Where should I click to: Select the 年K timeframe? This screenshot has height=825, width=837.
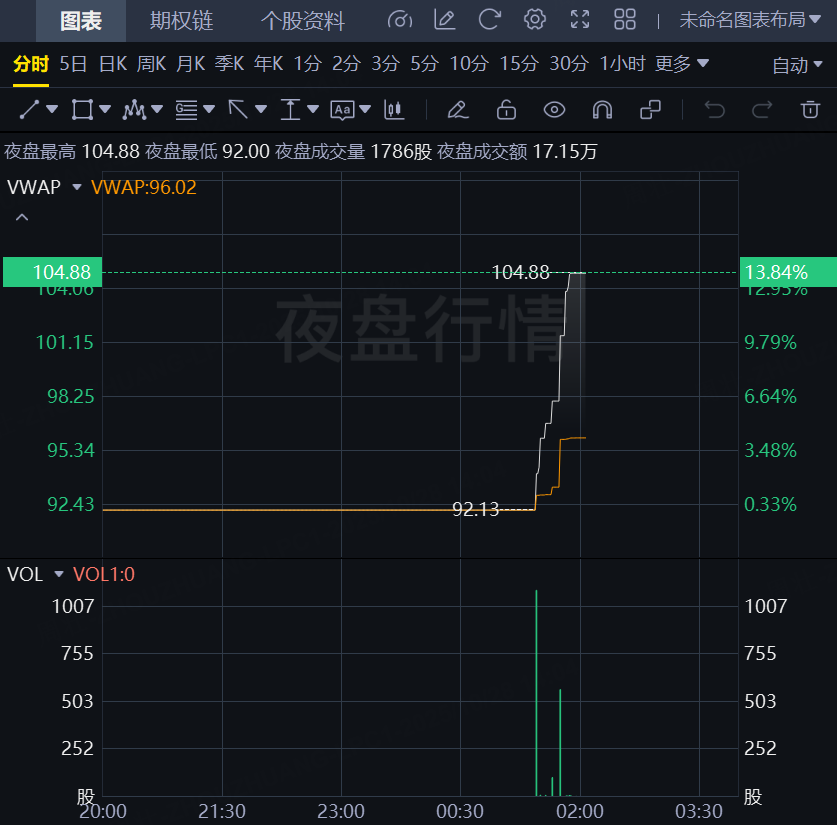coord(269,64)
